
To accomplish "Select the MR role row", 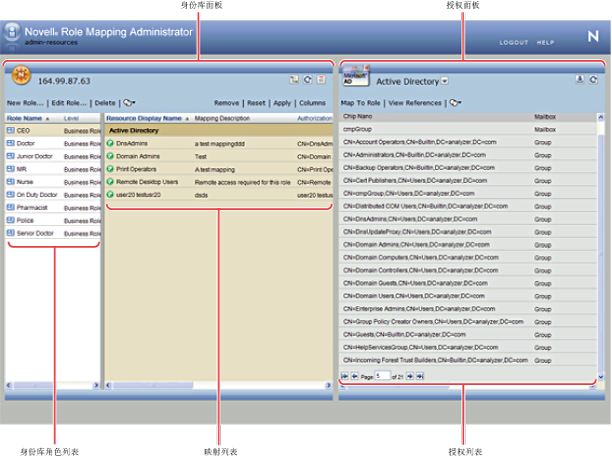I will tap(53, 169).
